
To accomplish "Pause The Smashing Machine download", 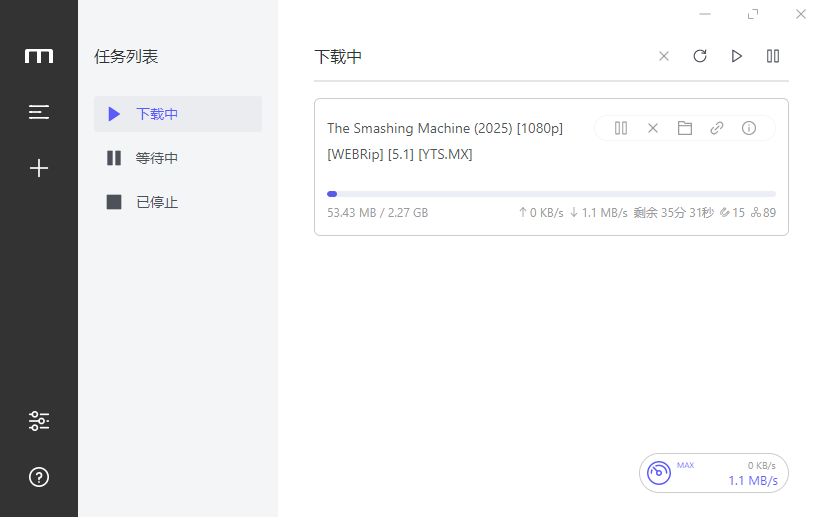I will [x=621, y=128].
